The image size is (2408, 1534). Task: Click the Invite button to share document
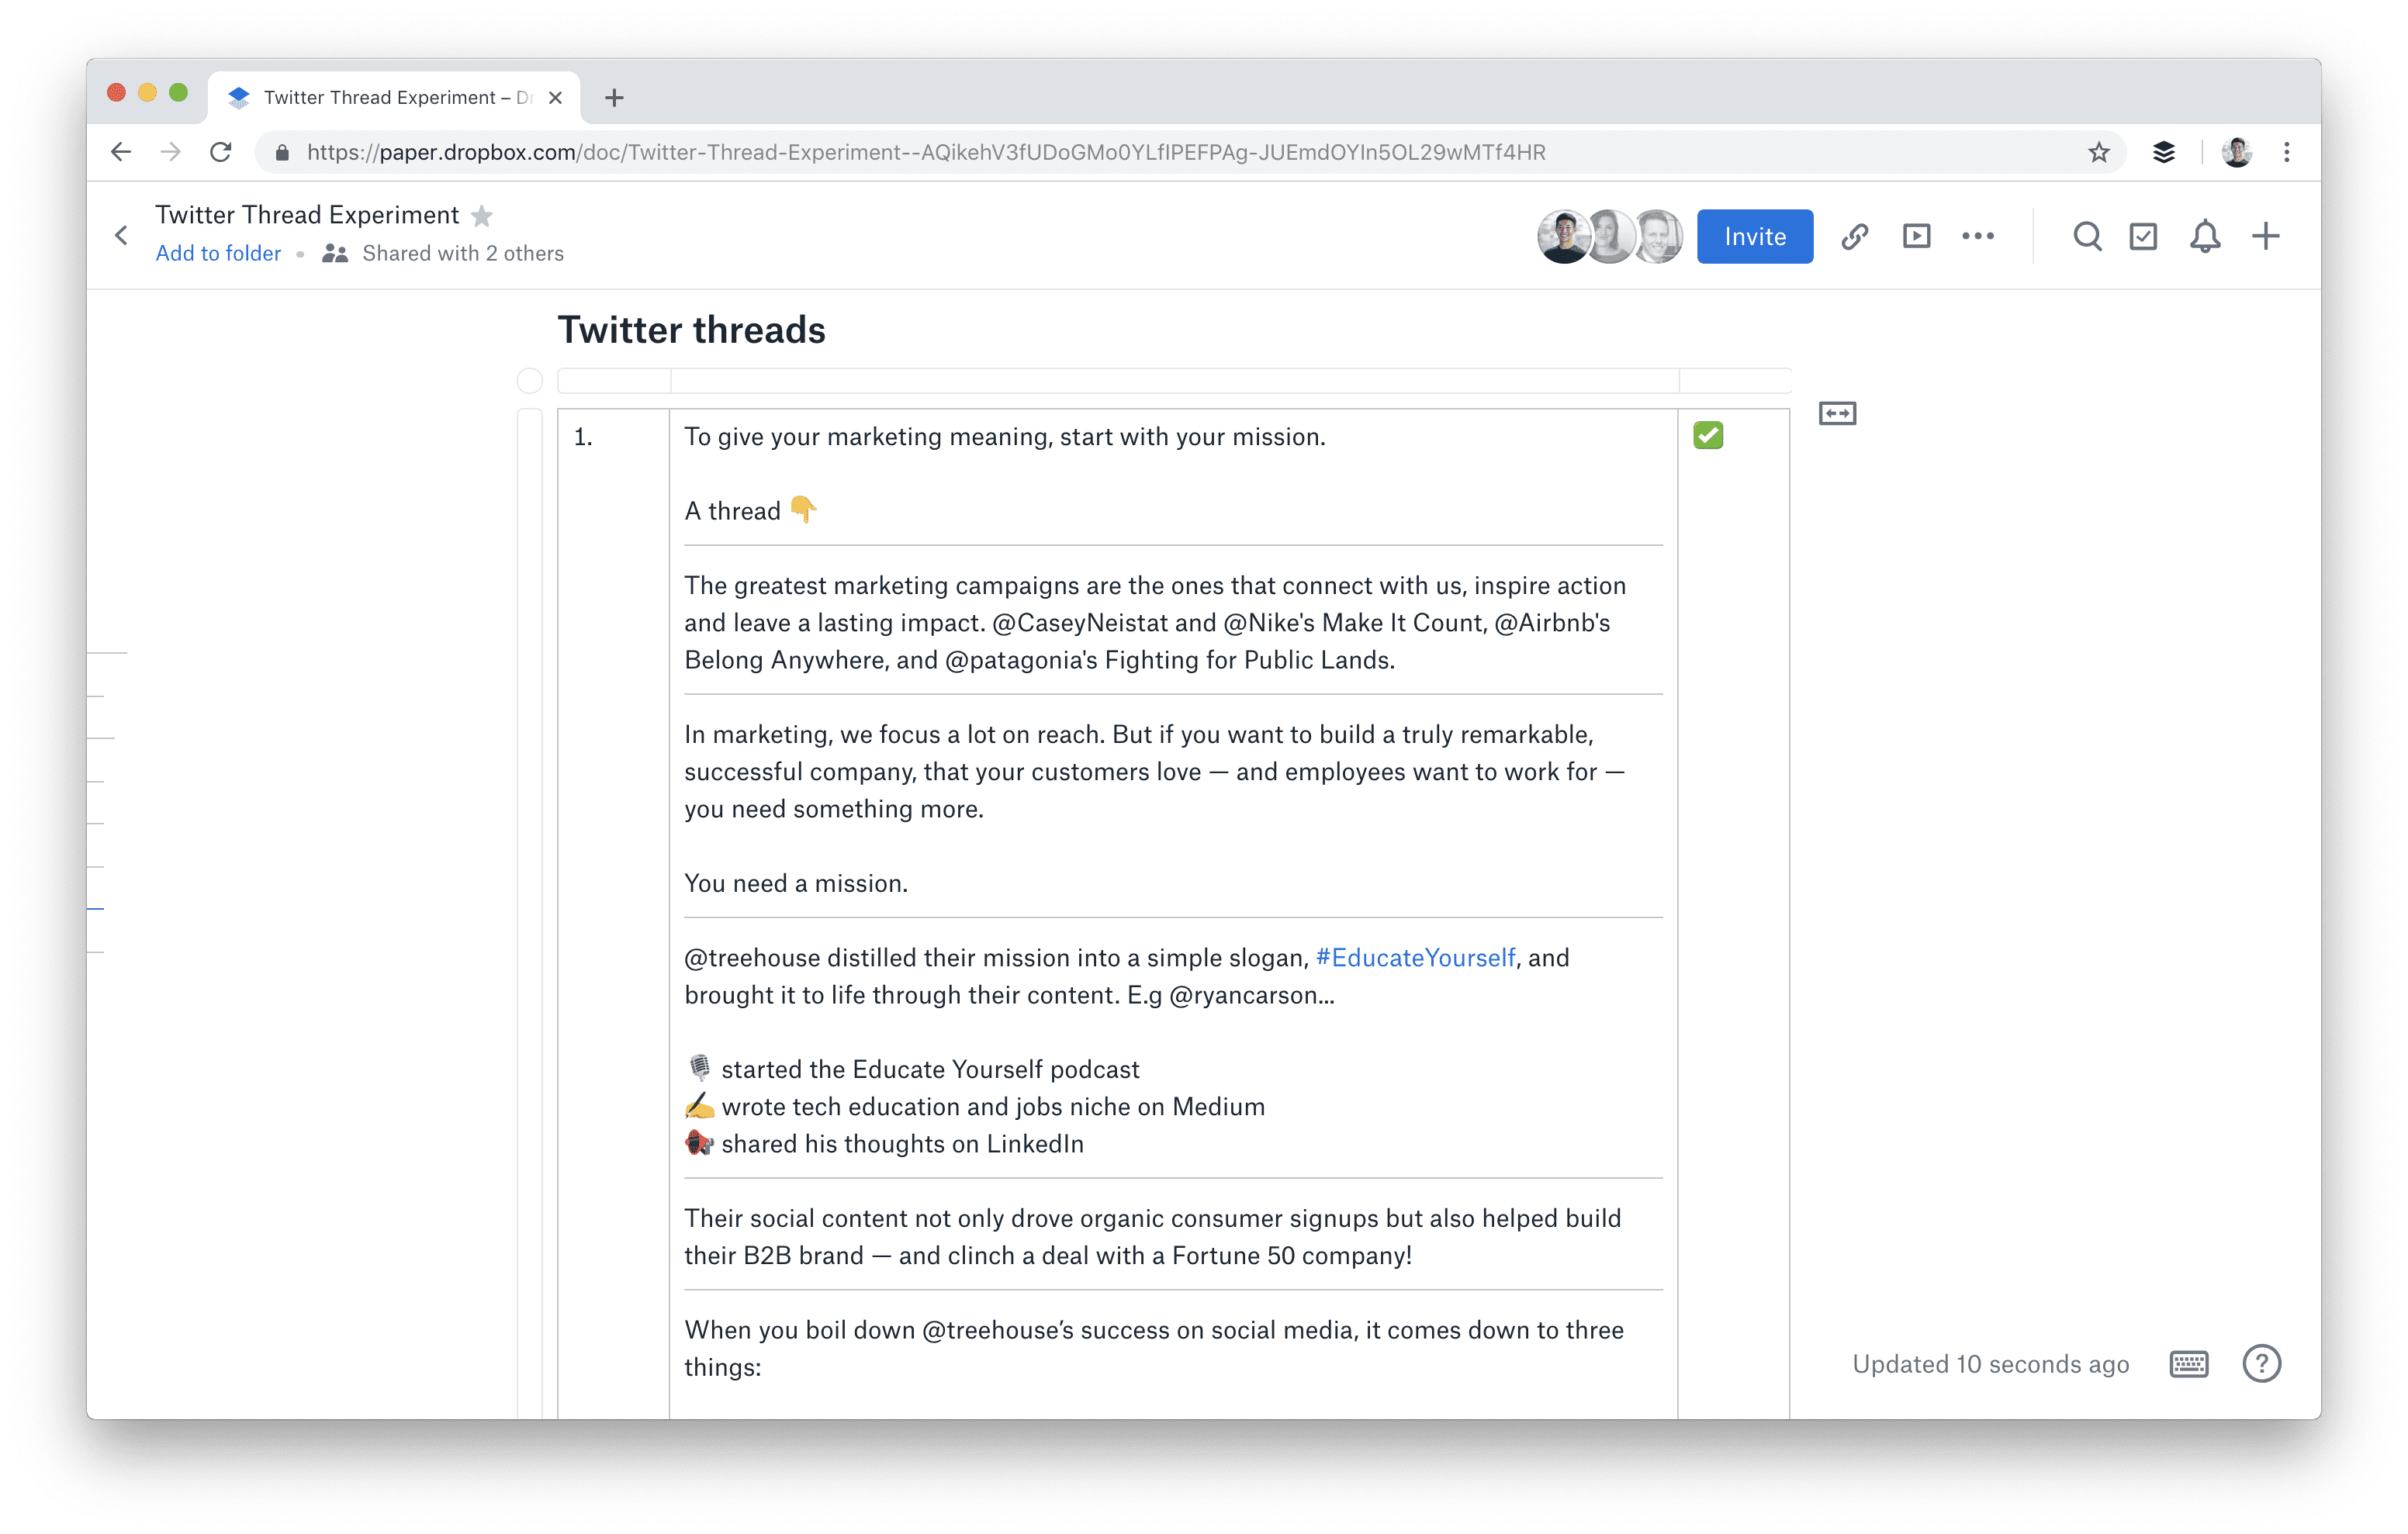pos(1755,235)
